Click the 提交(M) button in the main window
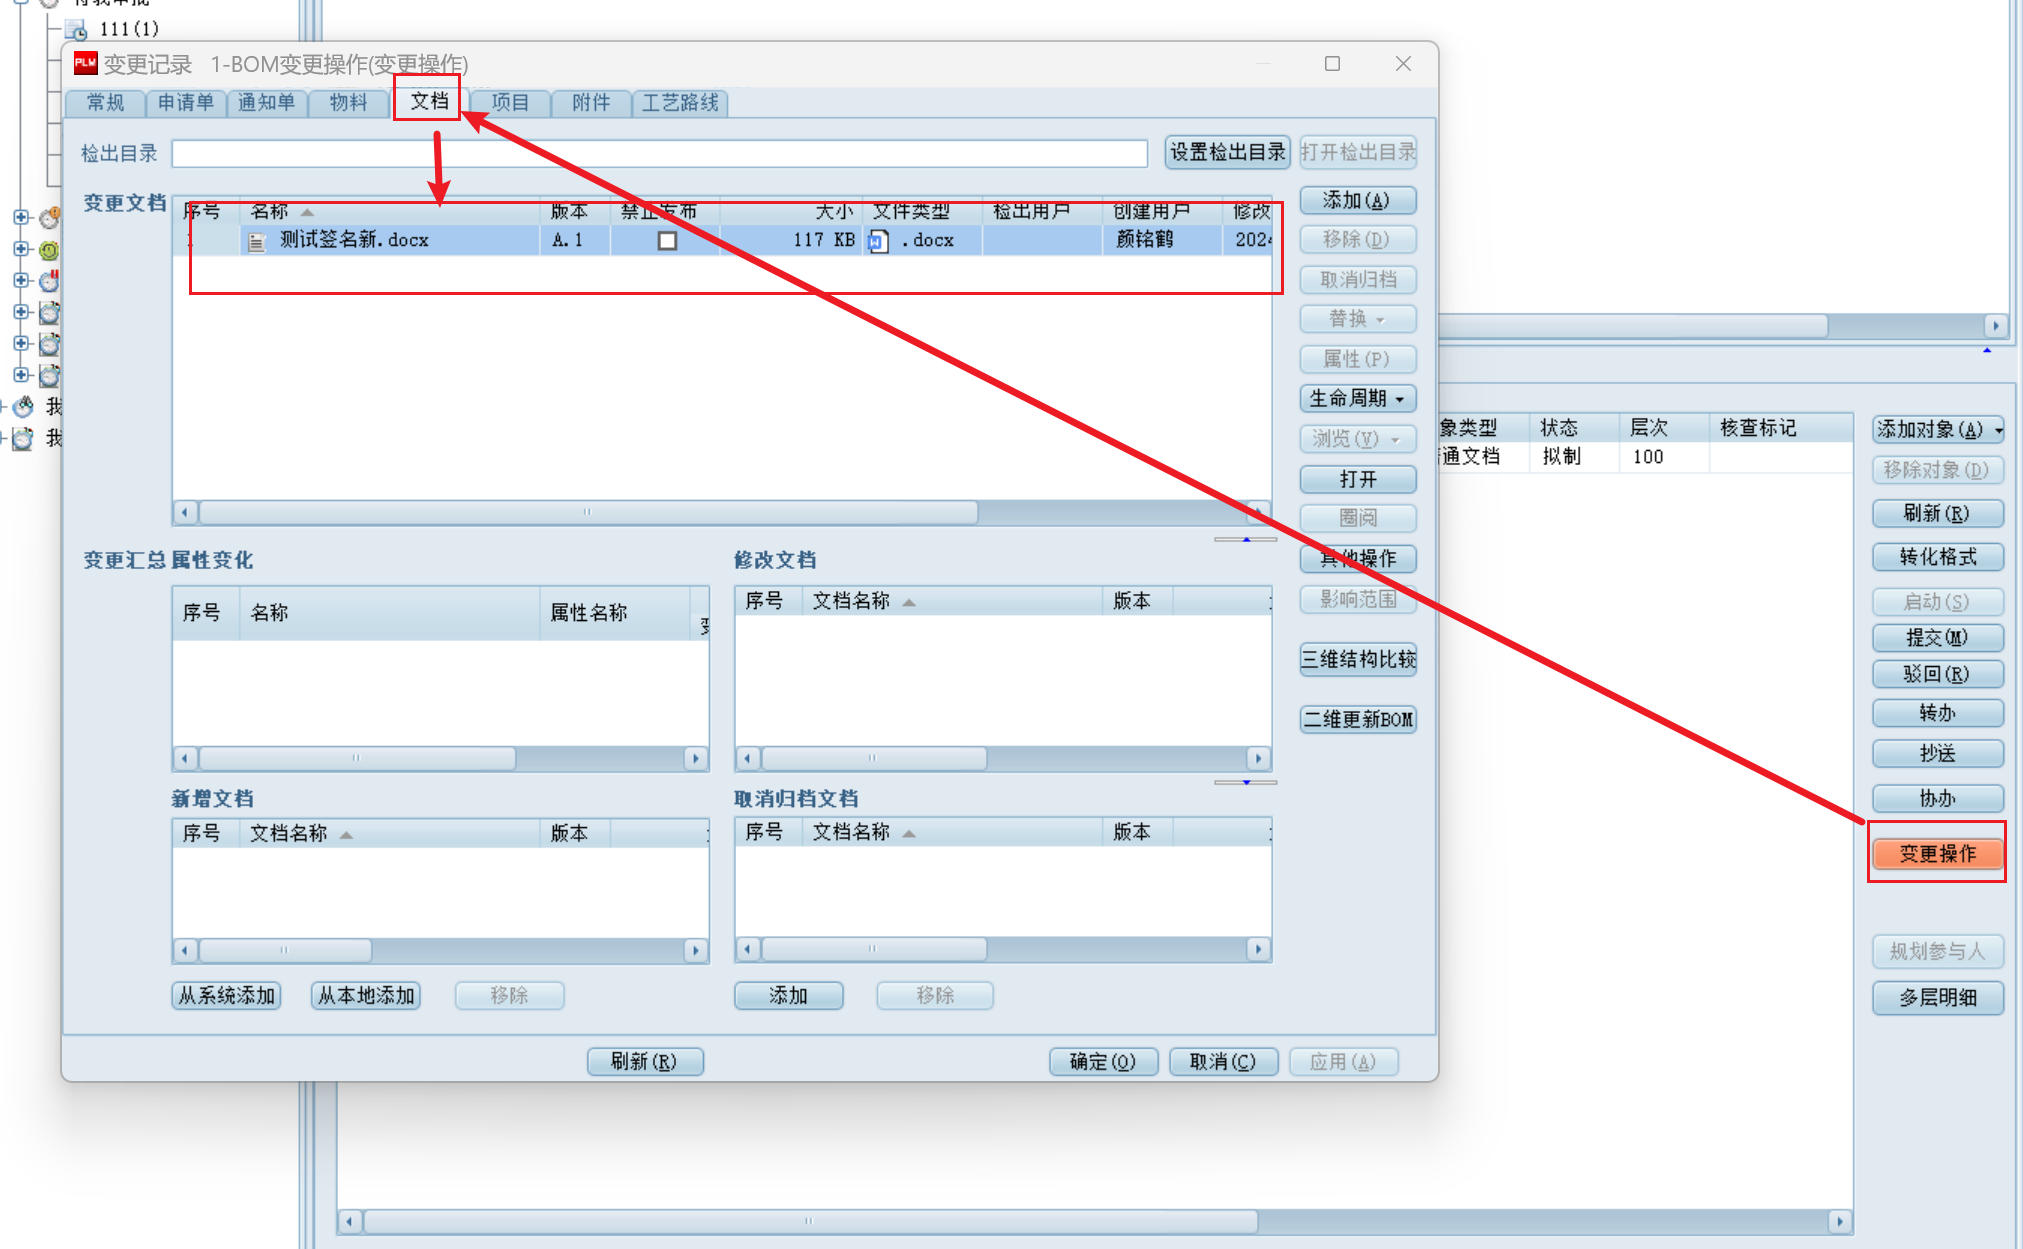Viewport: 2023px width, 1249px height. pyautogui.click(x=1938, y=638)
